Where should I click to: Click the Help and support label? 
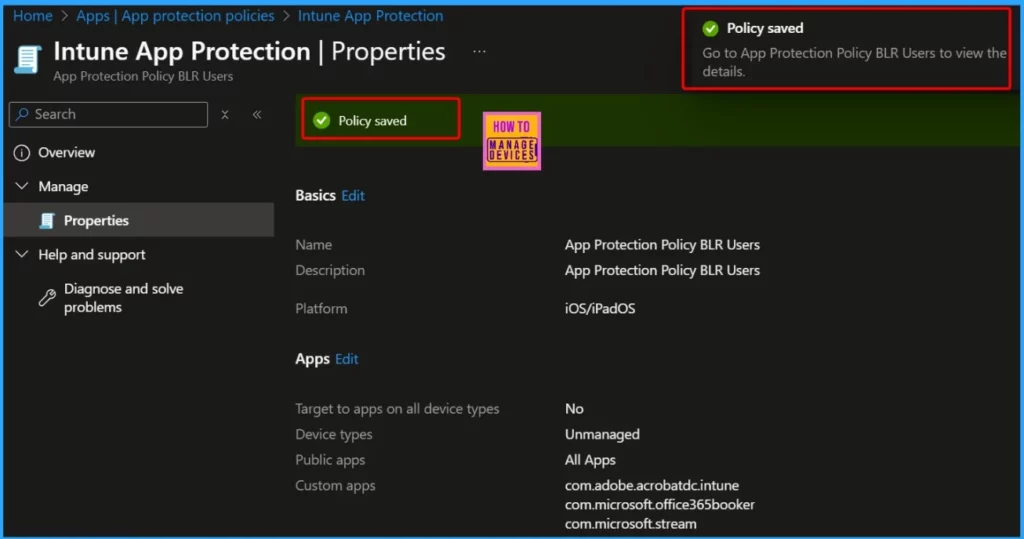[x=91, y=255]
